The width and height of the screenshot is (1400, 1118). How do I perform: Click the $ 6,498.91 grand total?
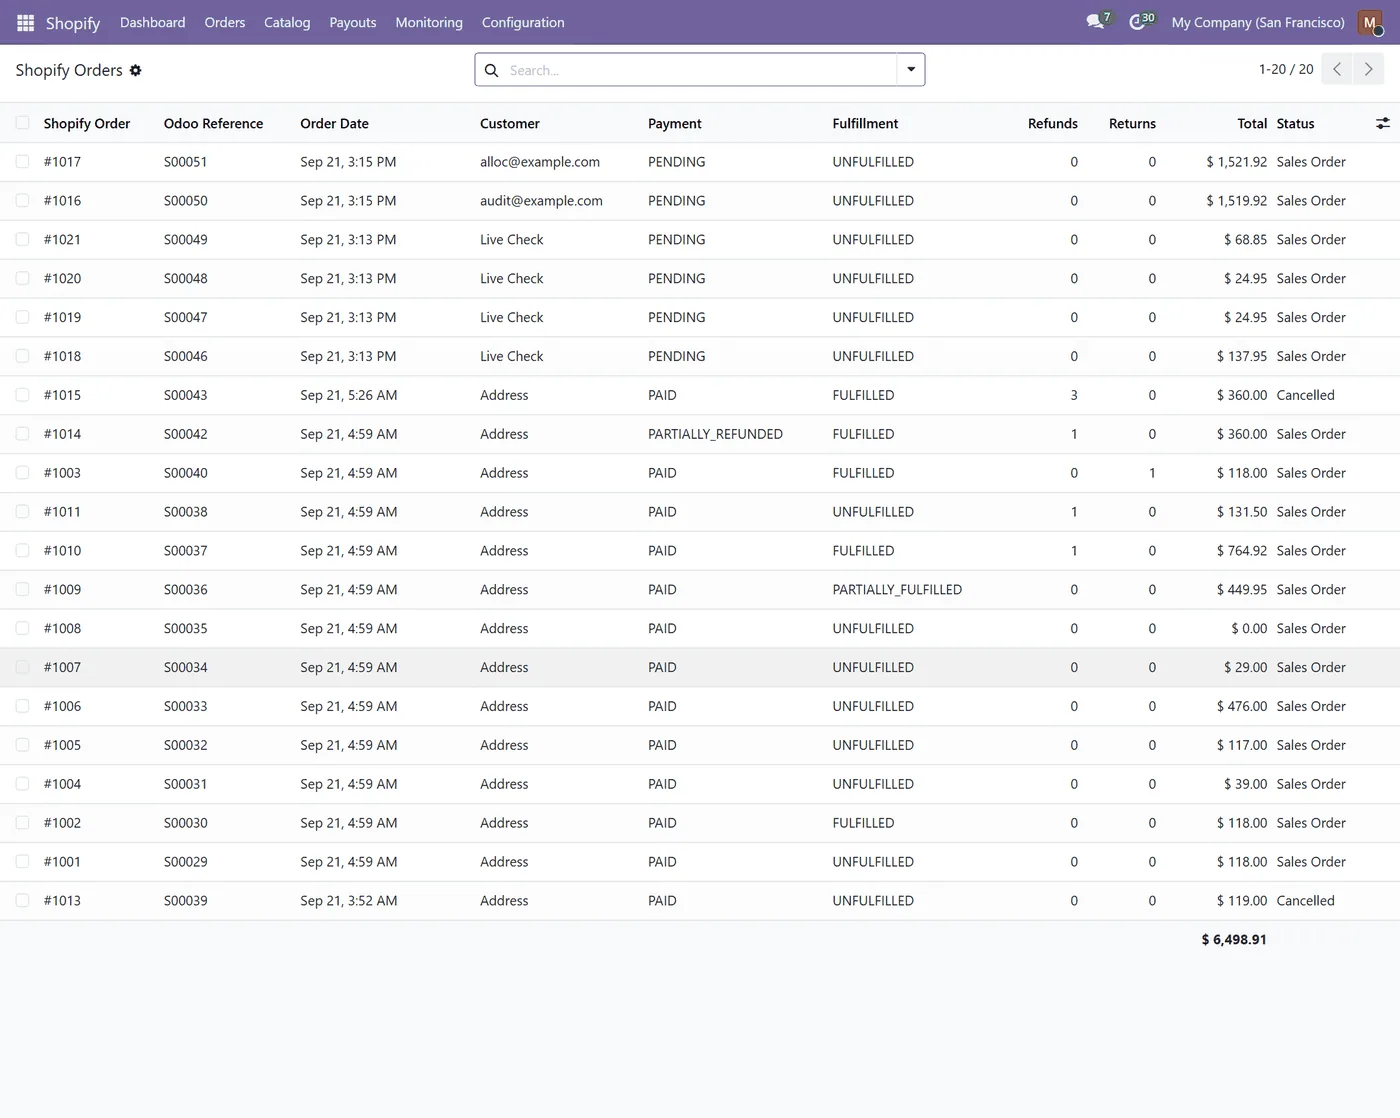(x=1234, y=940)
